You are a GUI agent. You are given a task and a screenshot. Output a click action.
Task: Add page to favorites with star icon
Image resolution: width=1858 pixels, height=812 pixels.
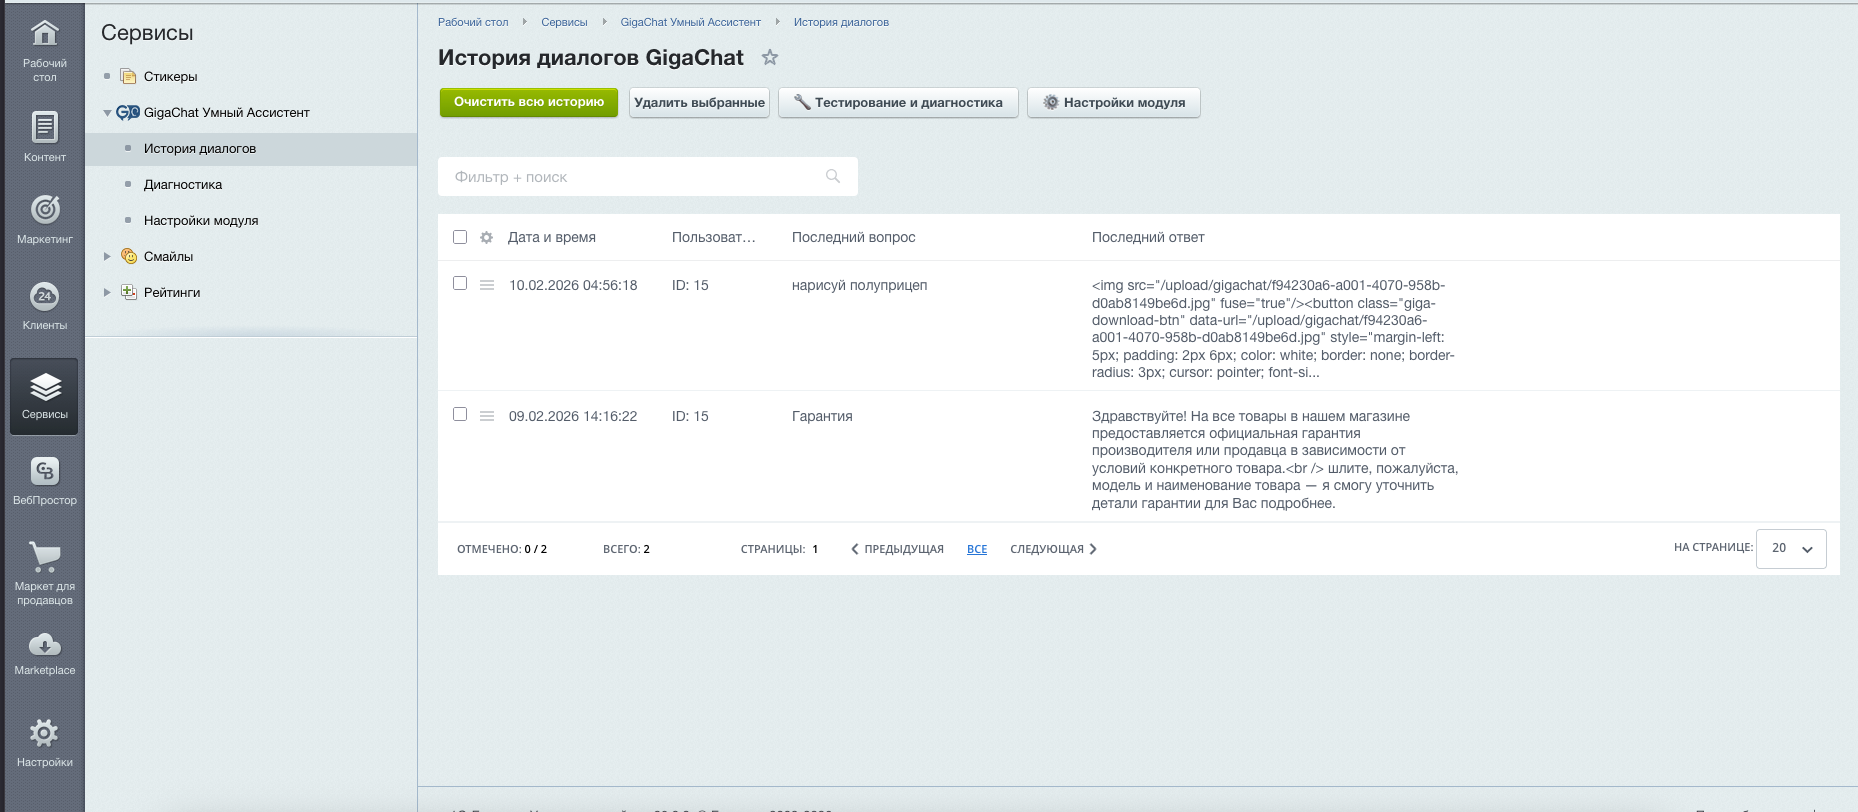[769, 58]
